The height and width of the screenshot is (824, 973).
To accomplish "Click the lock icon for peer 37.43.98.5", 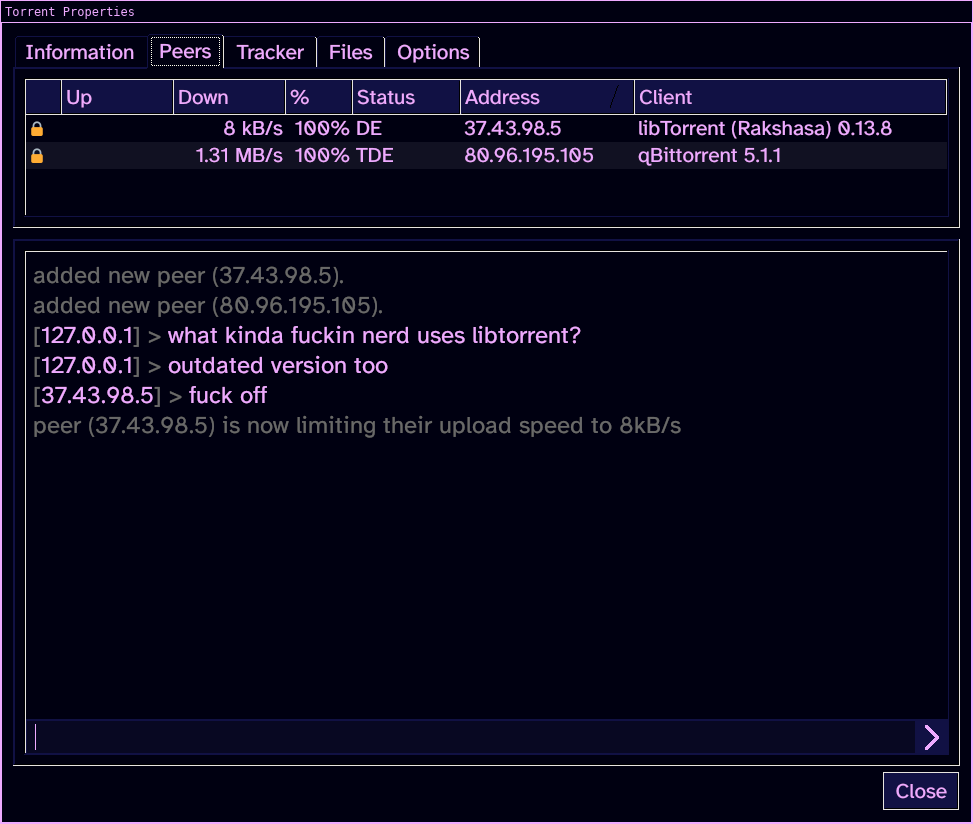I will (x=37, y=129).
